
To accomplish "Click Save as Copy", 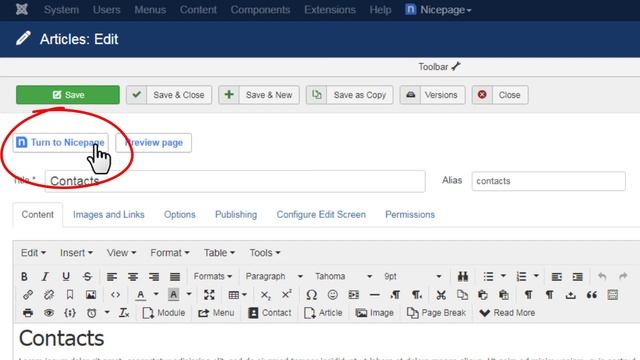I will tap(350, 95).
